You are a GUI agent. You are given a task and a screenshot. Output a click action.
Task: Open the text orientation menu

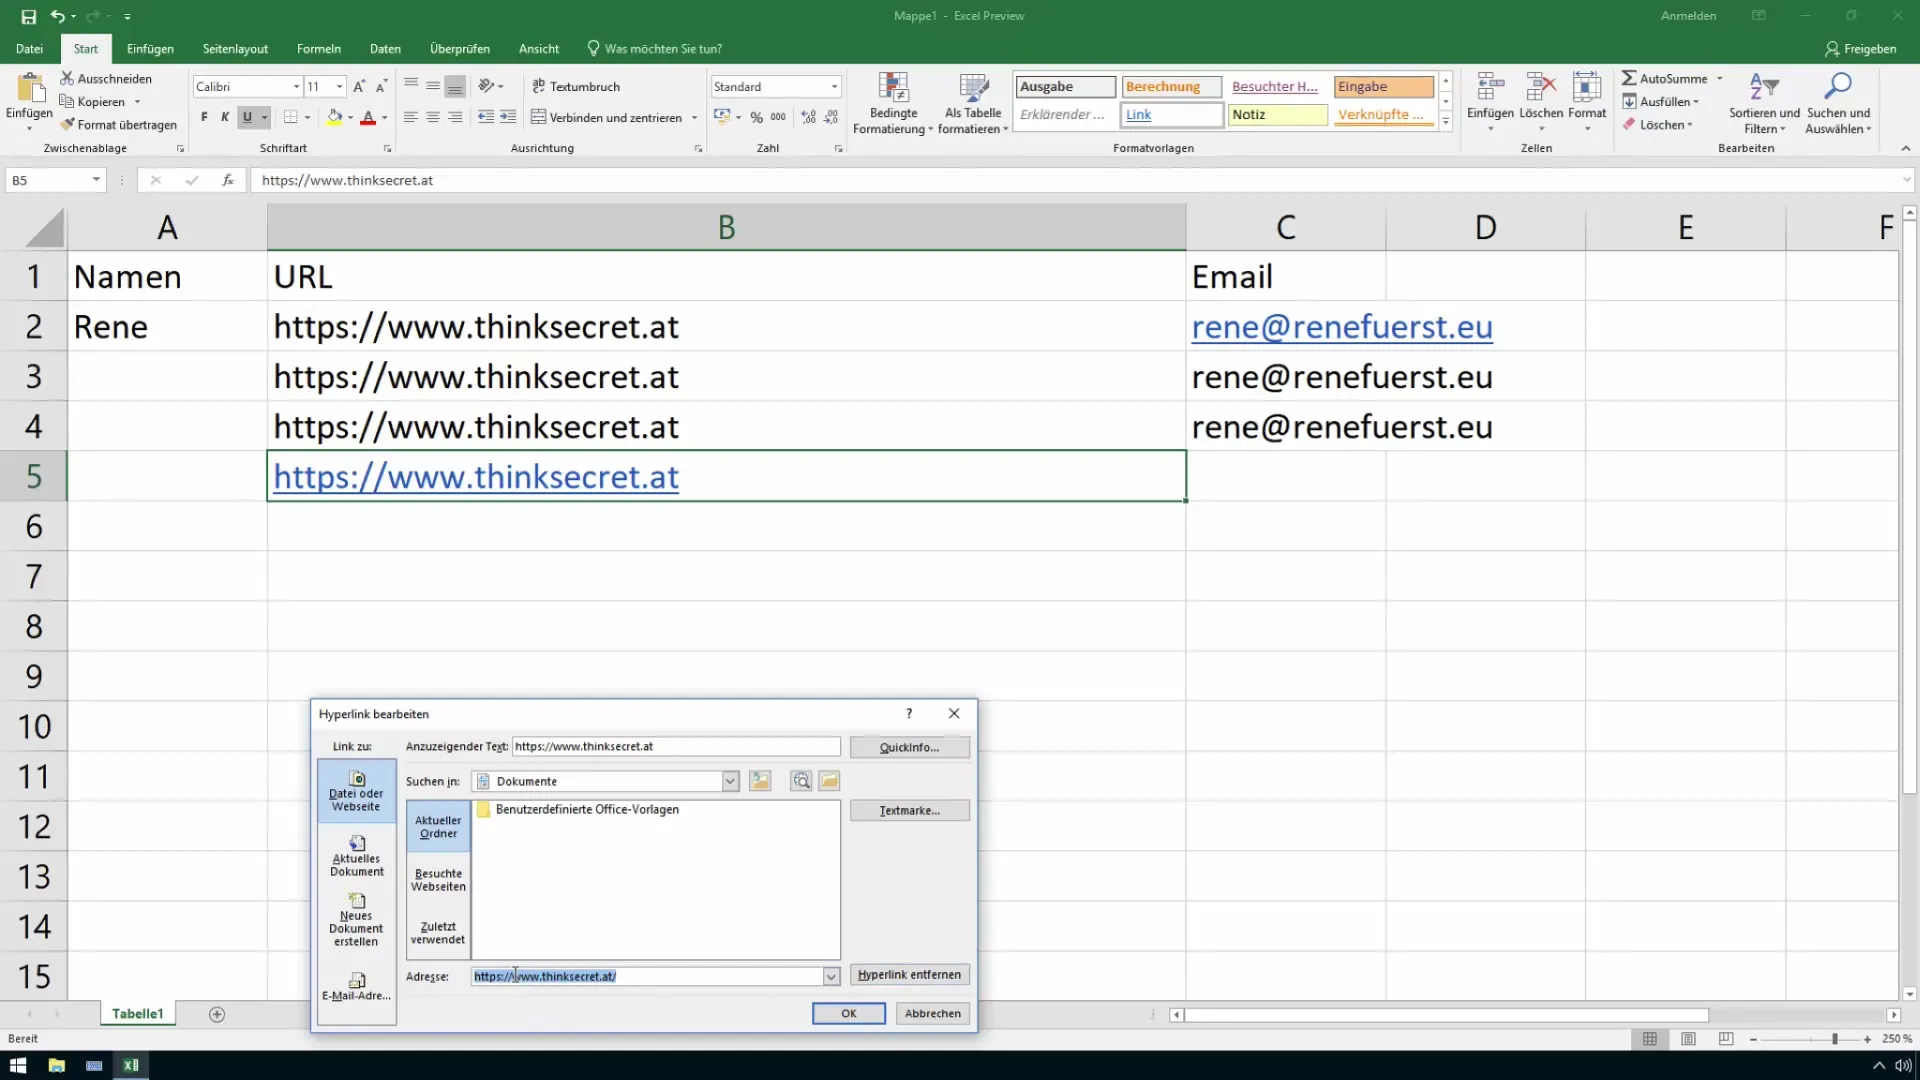pos(490,86)
